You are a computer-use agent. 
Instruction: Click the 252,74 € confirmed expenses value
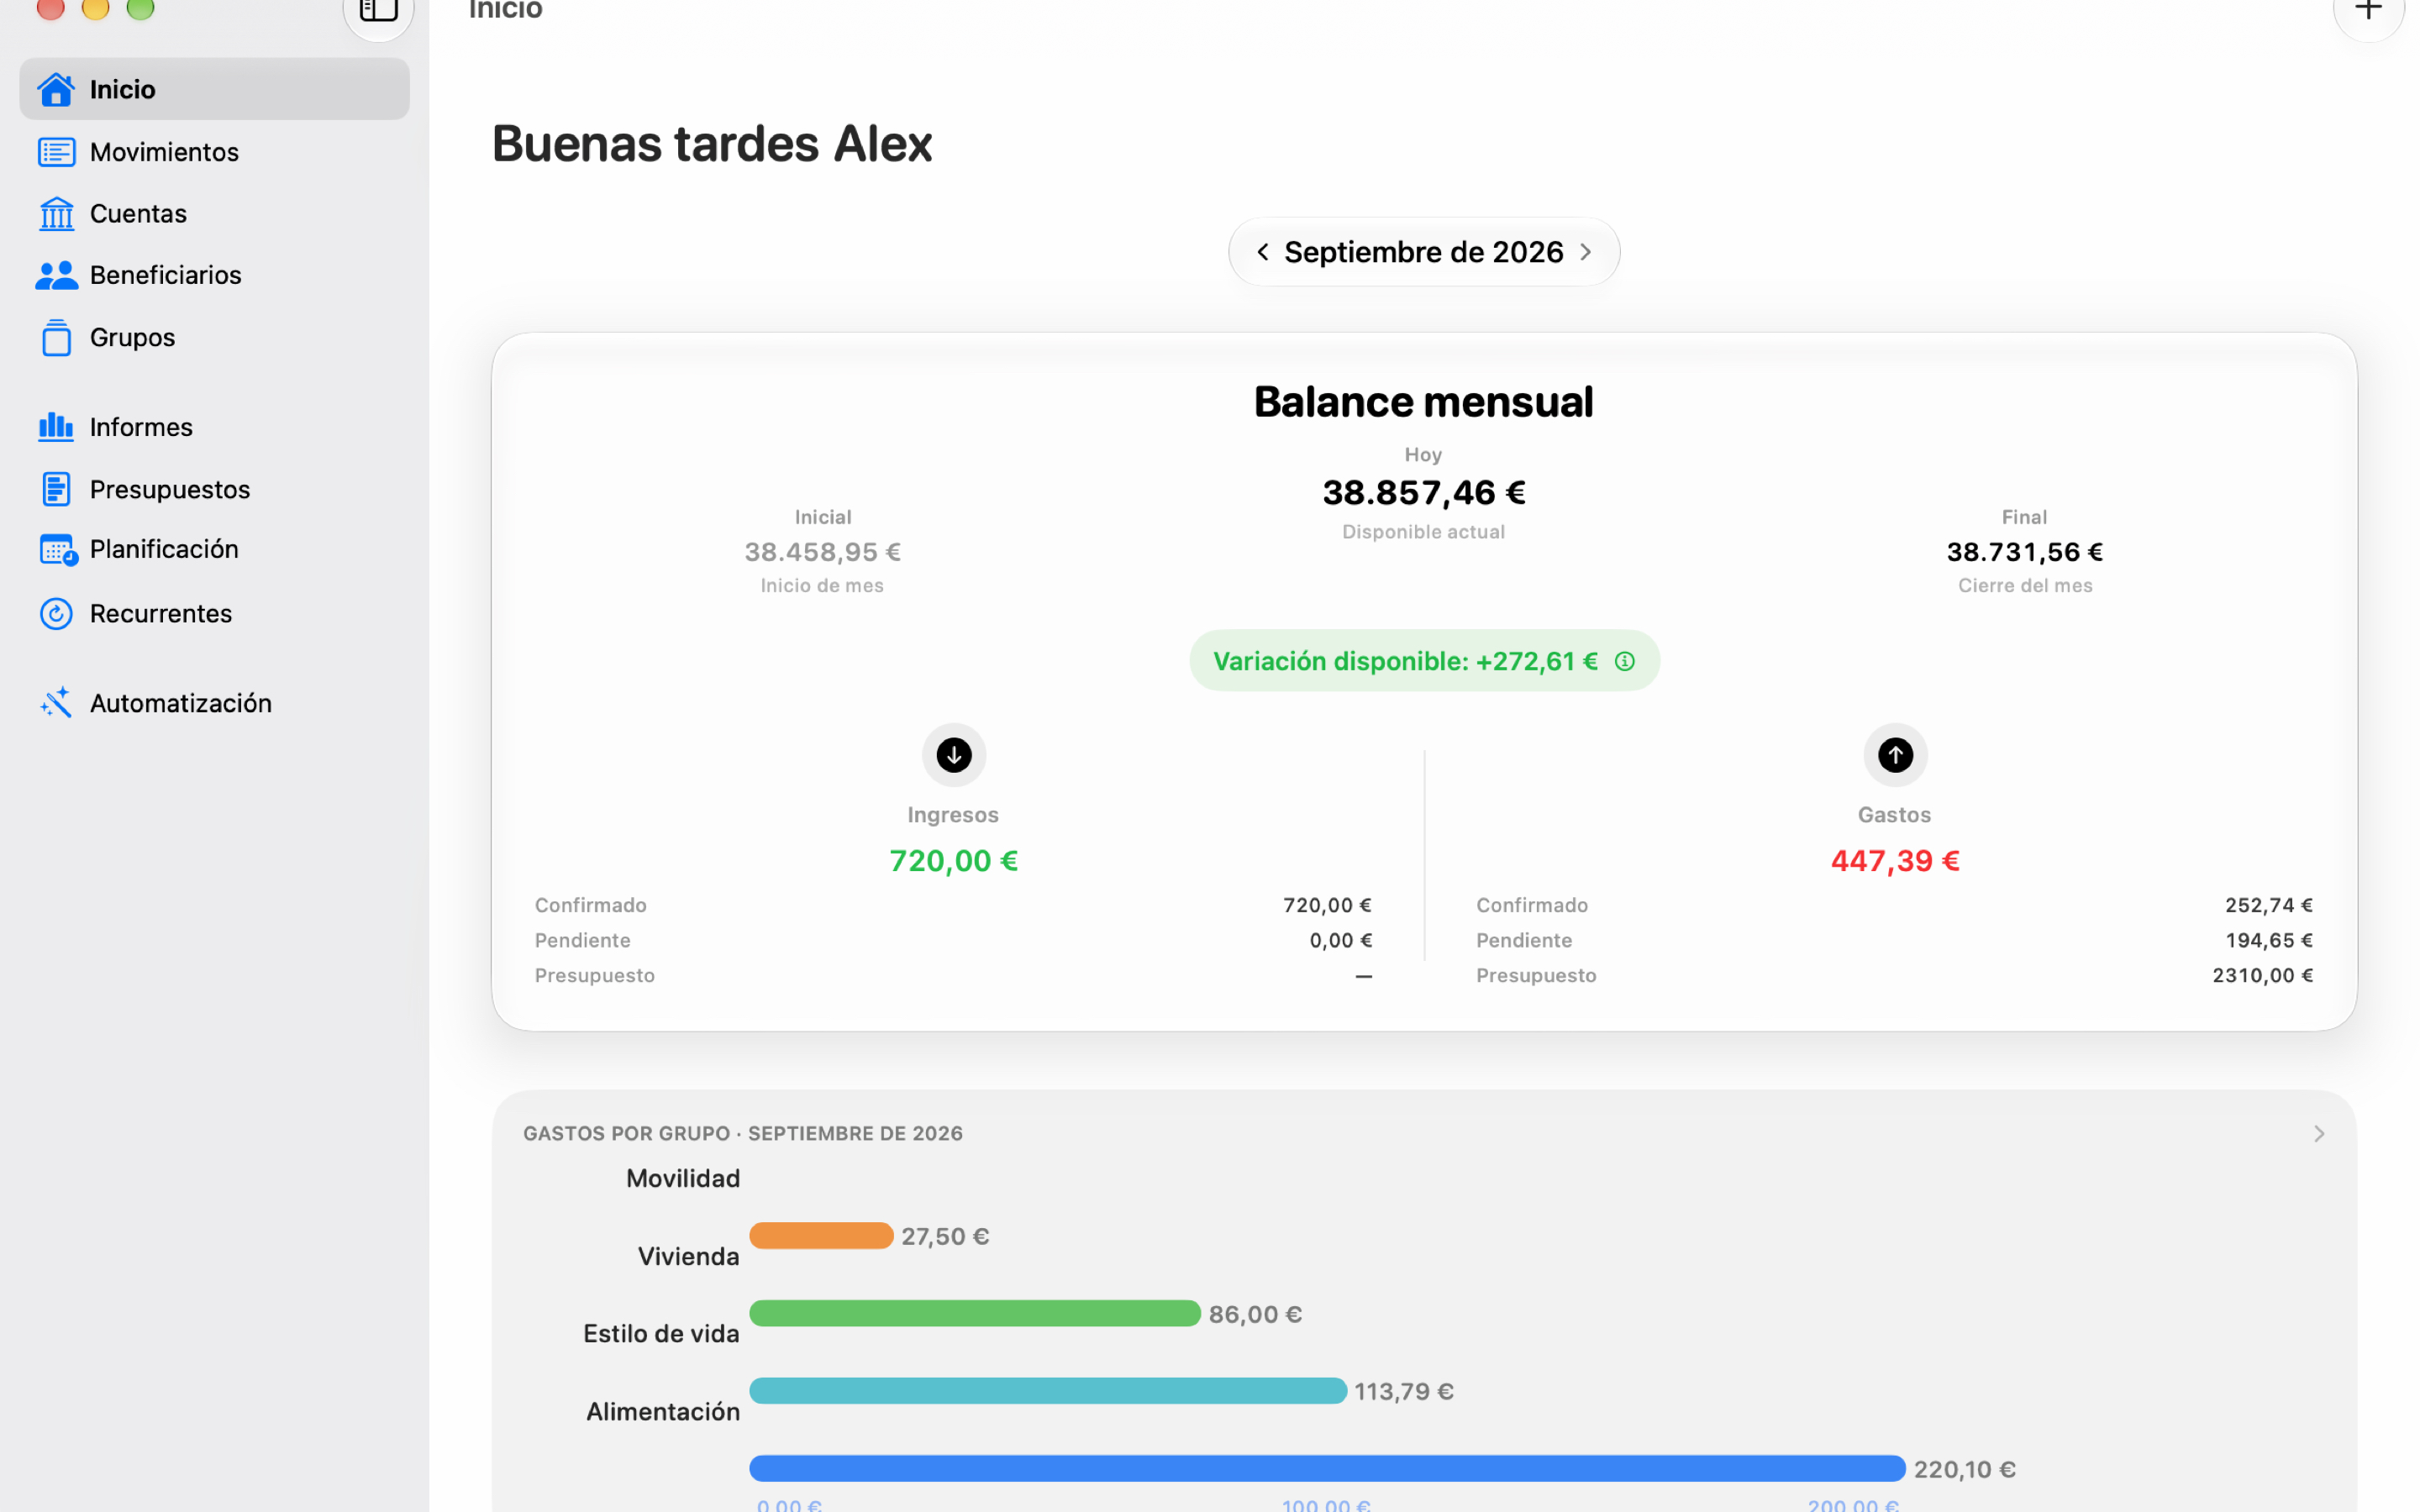click(x=2268, y=905)
